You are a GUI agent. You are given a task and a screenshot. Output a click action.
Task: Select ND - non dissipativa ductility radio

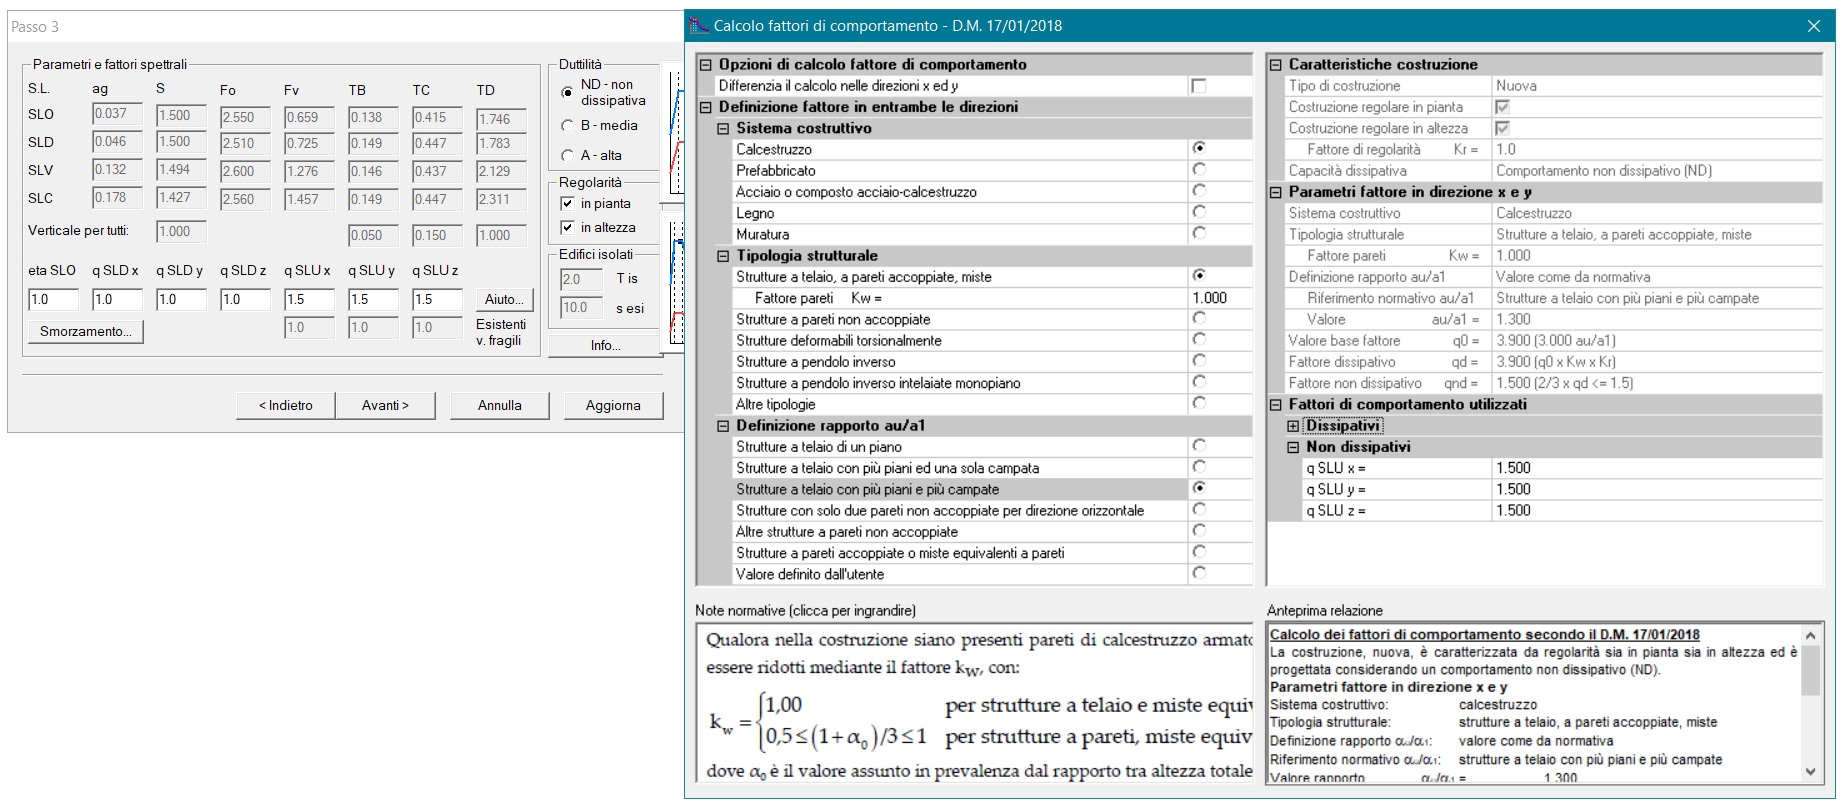568,92
